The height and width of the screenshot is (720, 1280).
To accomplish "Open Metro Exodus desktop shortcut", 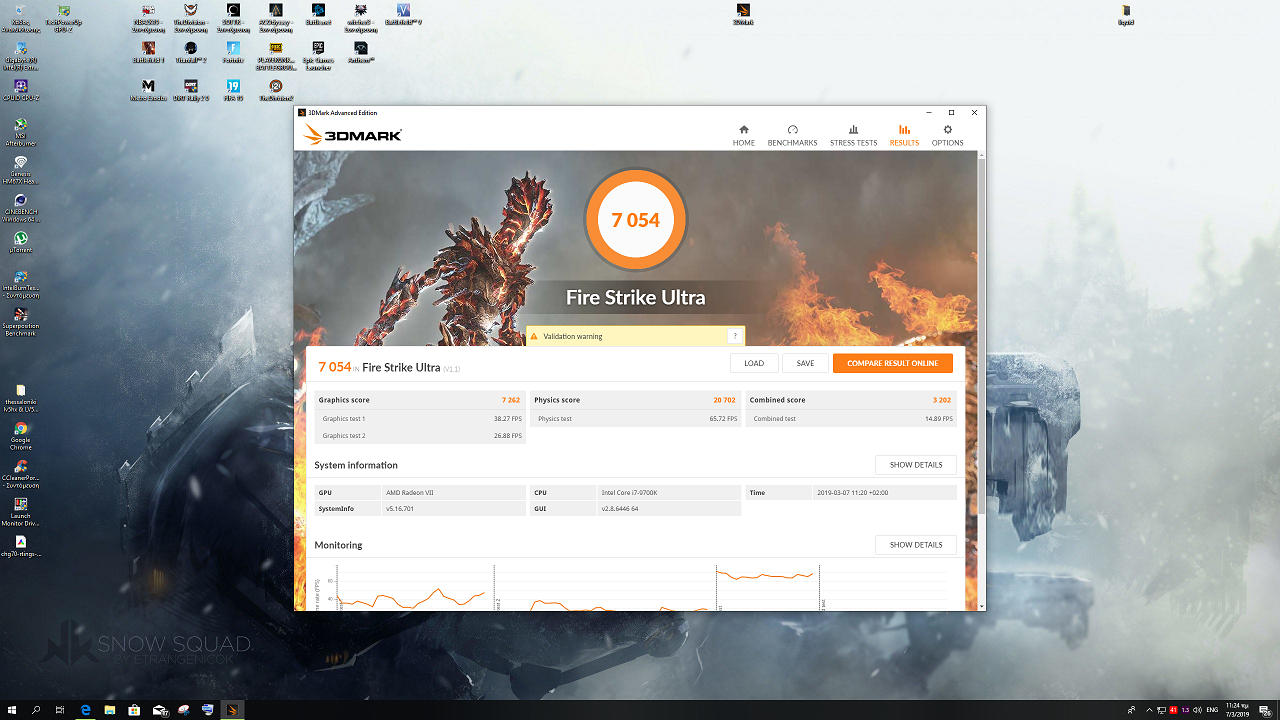I will click(x=148, y=90).
